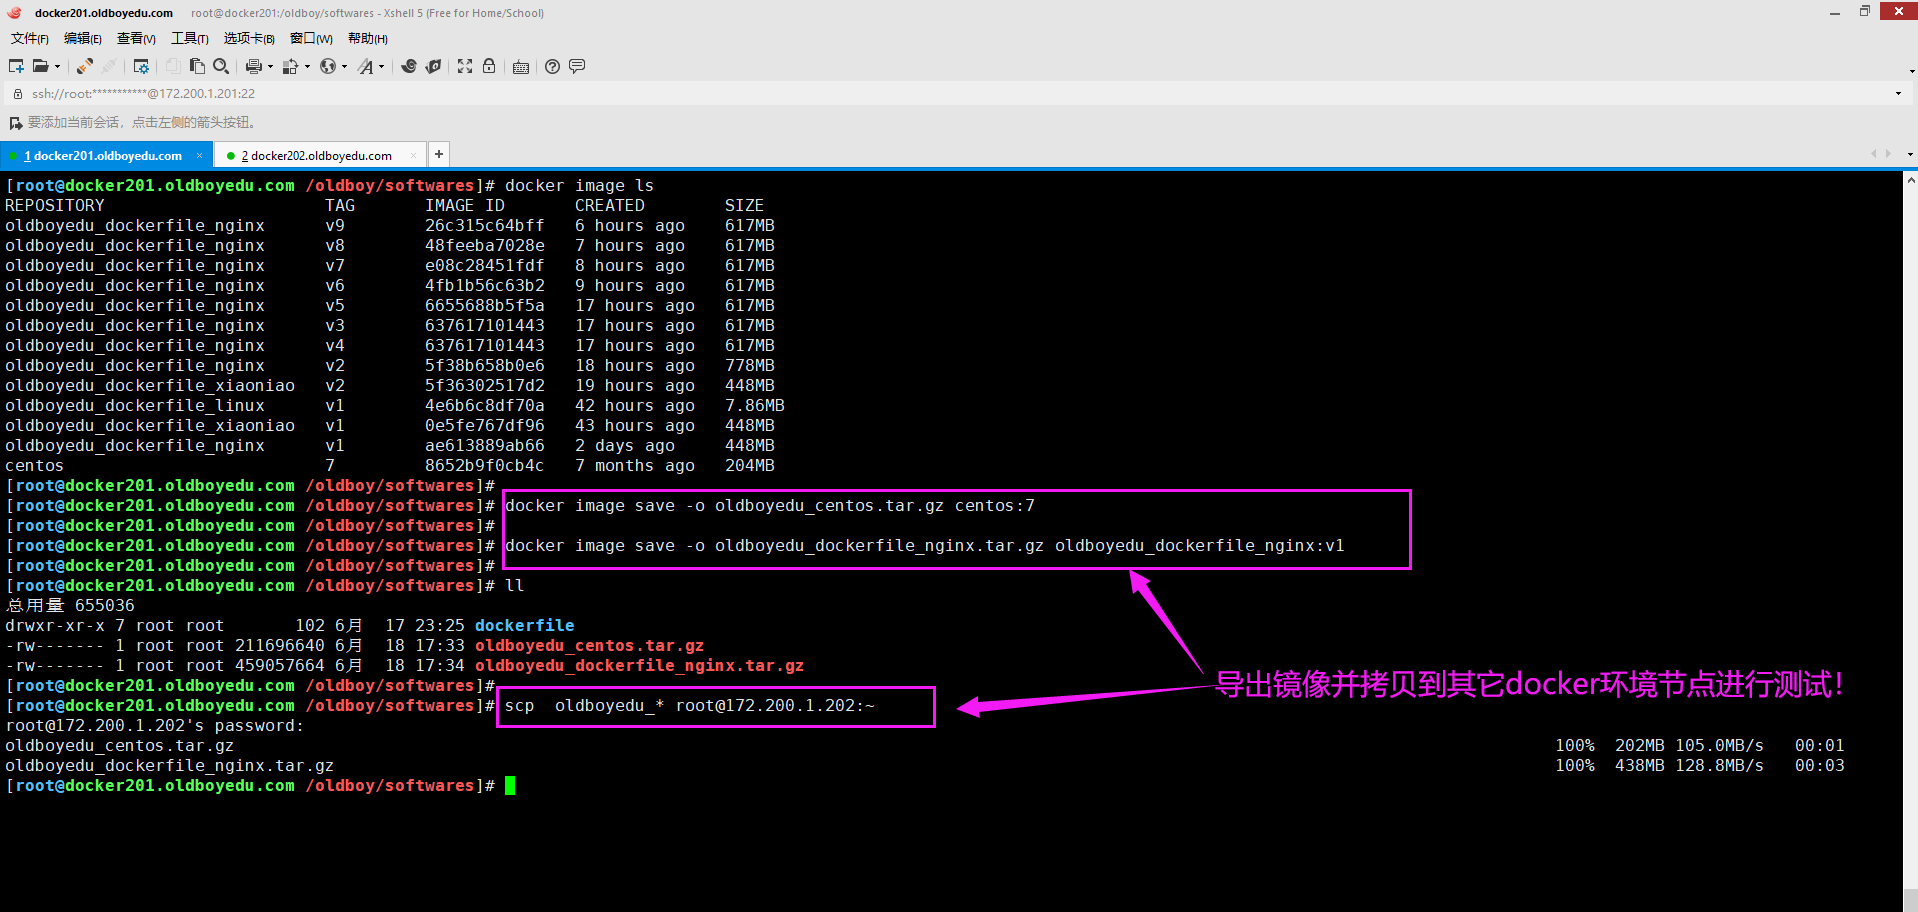The height and width of the screenshot is (912, 1918).
Task: Open session Properties gear icon
Action: pos(141,66)
